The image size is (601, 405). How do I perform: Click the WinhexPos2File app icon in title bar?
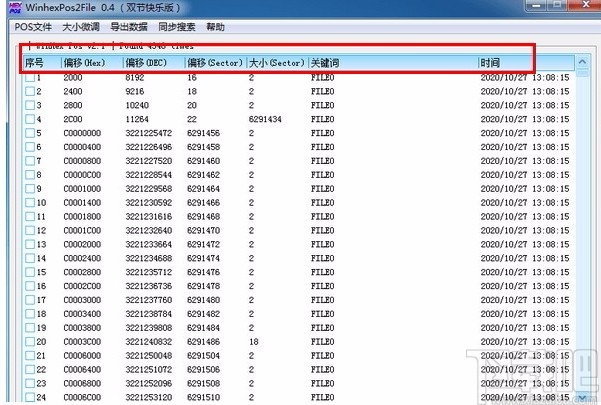click(15, 7)
